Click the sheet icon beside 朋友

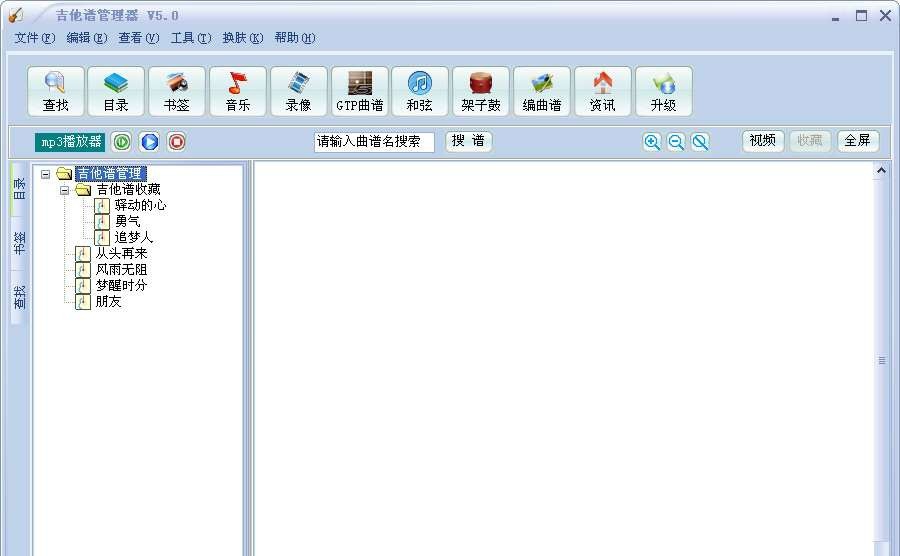coord(83,302)
